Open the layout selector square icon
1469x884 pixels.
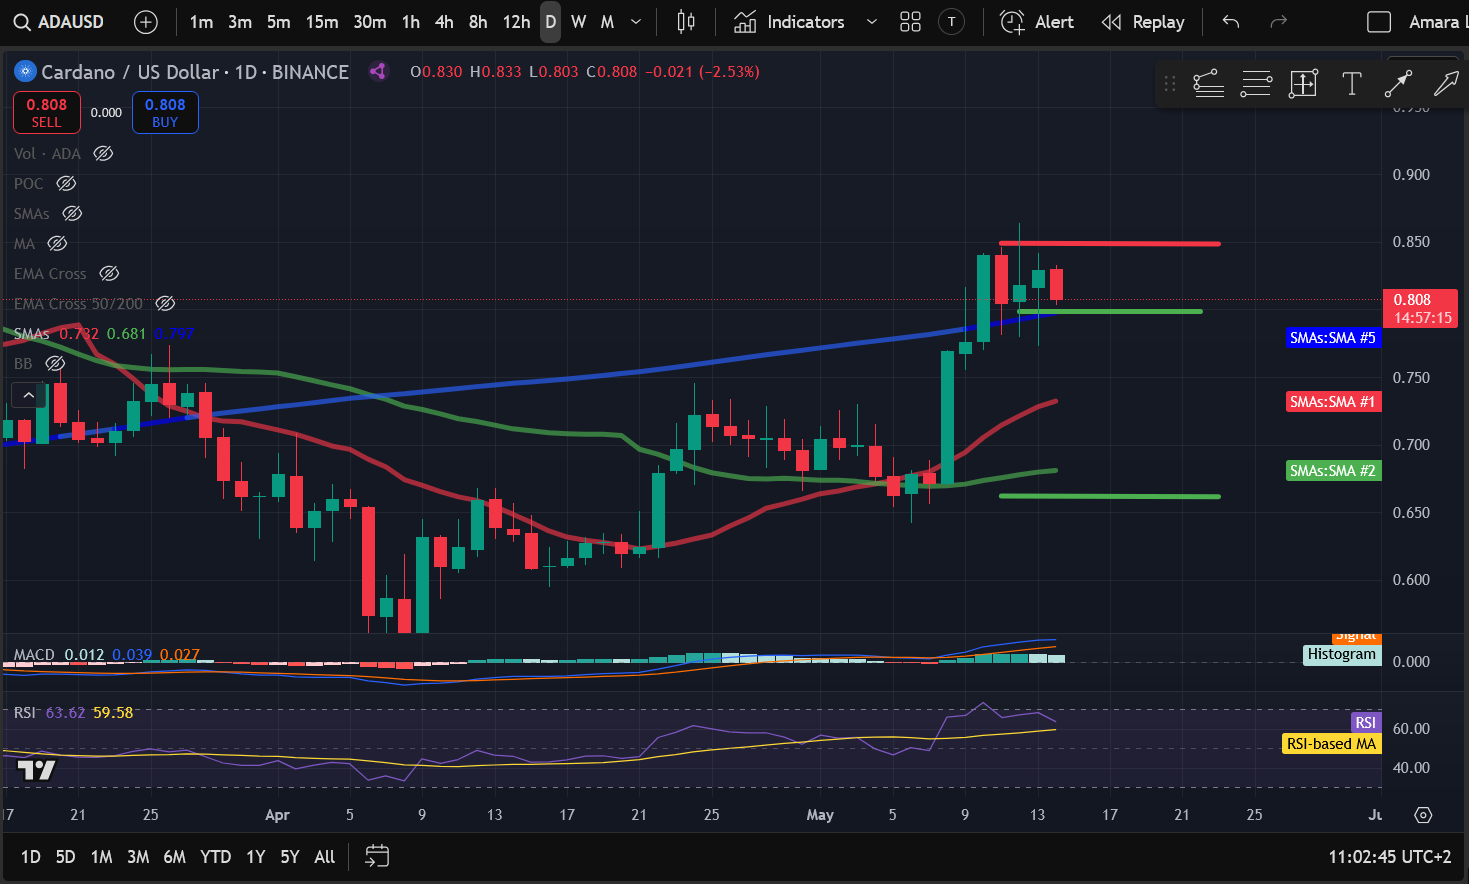click(x=1379, y=22)
